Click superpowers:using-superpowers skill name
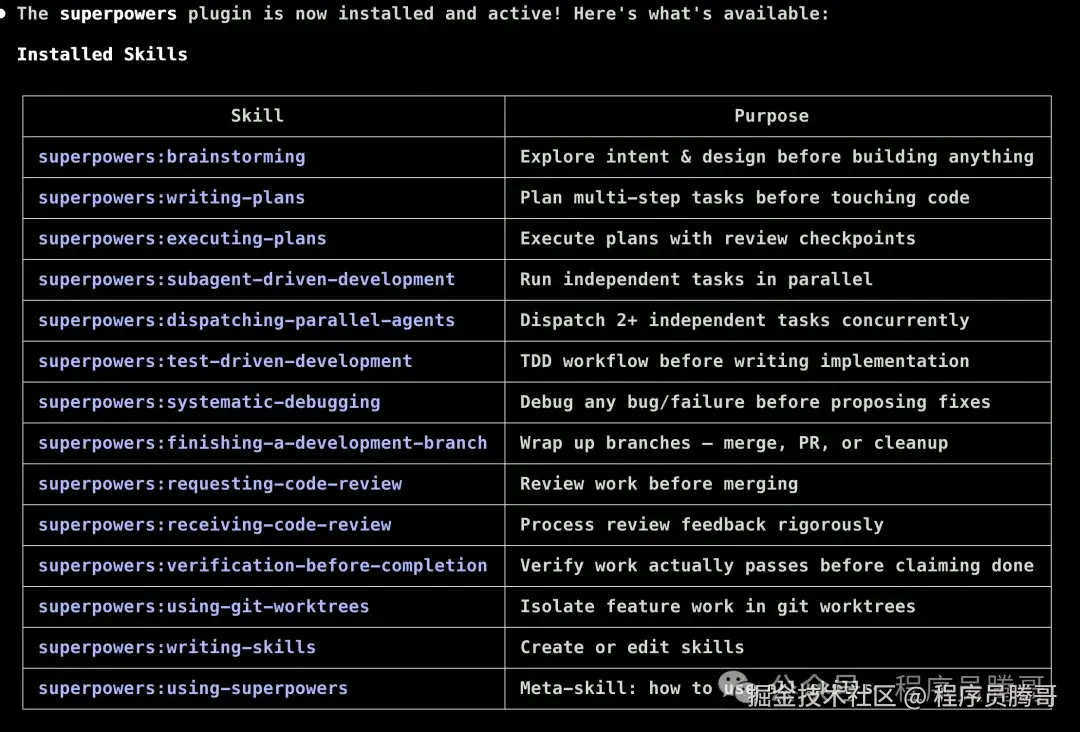 pos(193,689)
